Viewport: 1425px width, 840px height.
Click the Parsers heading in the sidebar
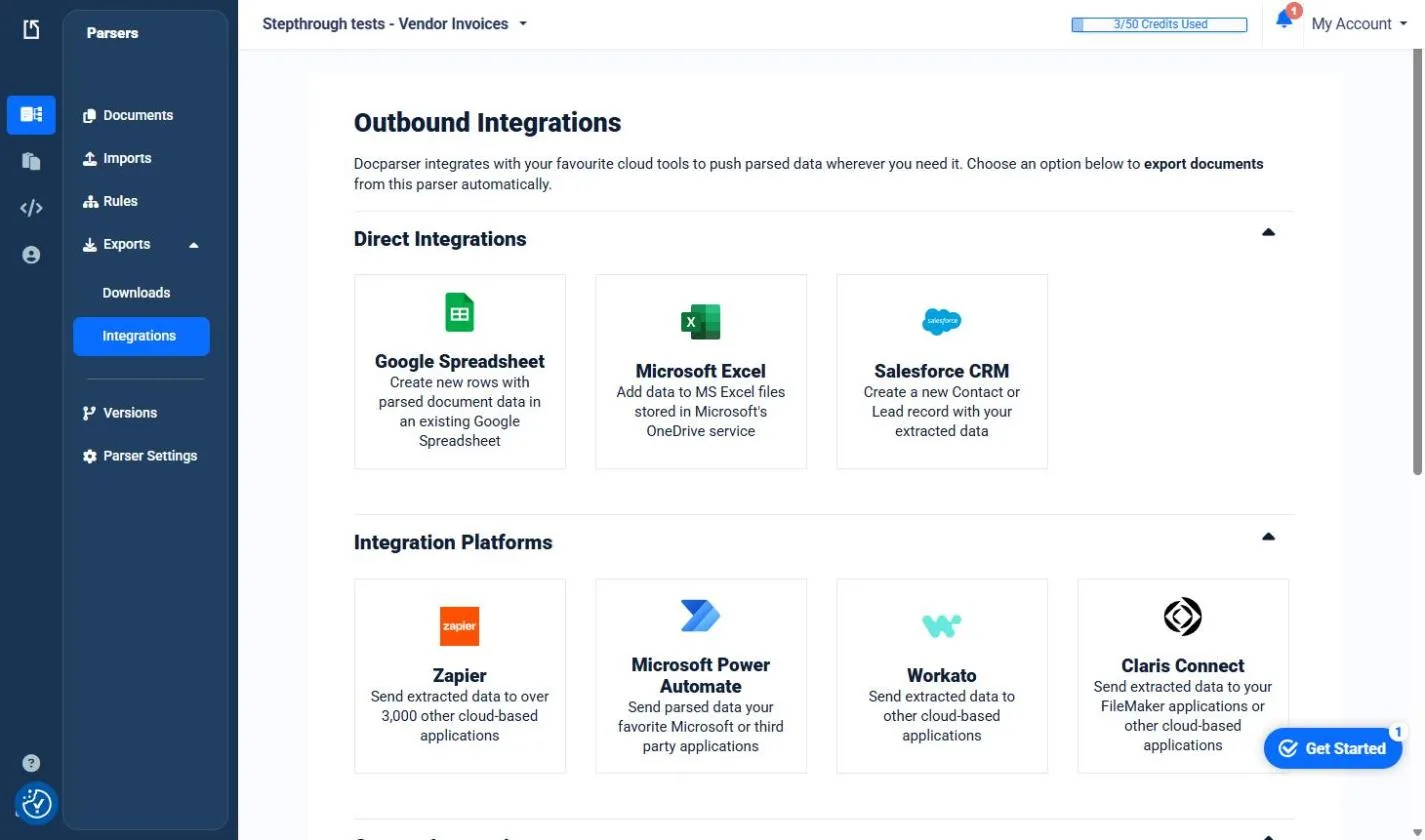click(x=112, y=33)
